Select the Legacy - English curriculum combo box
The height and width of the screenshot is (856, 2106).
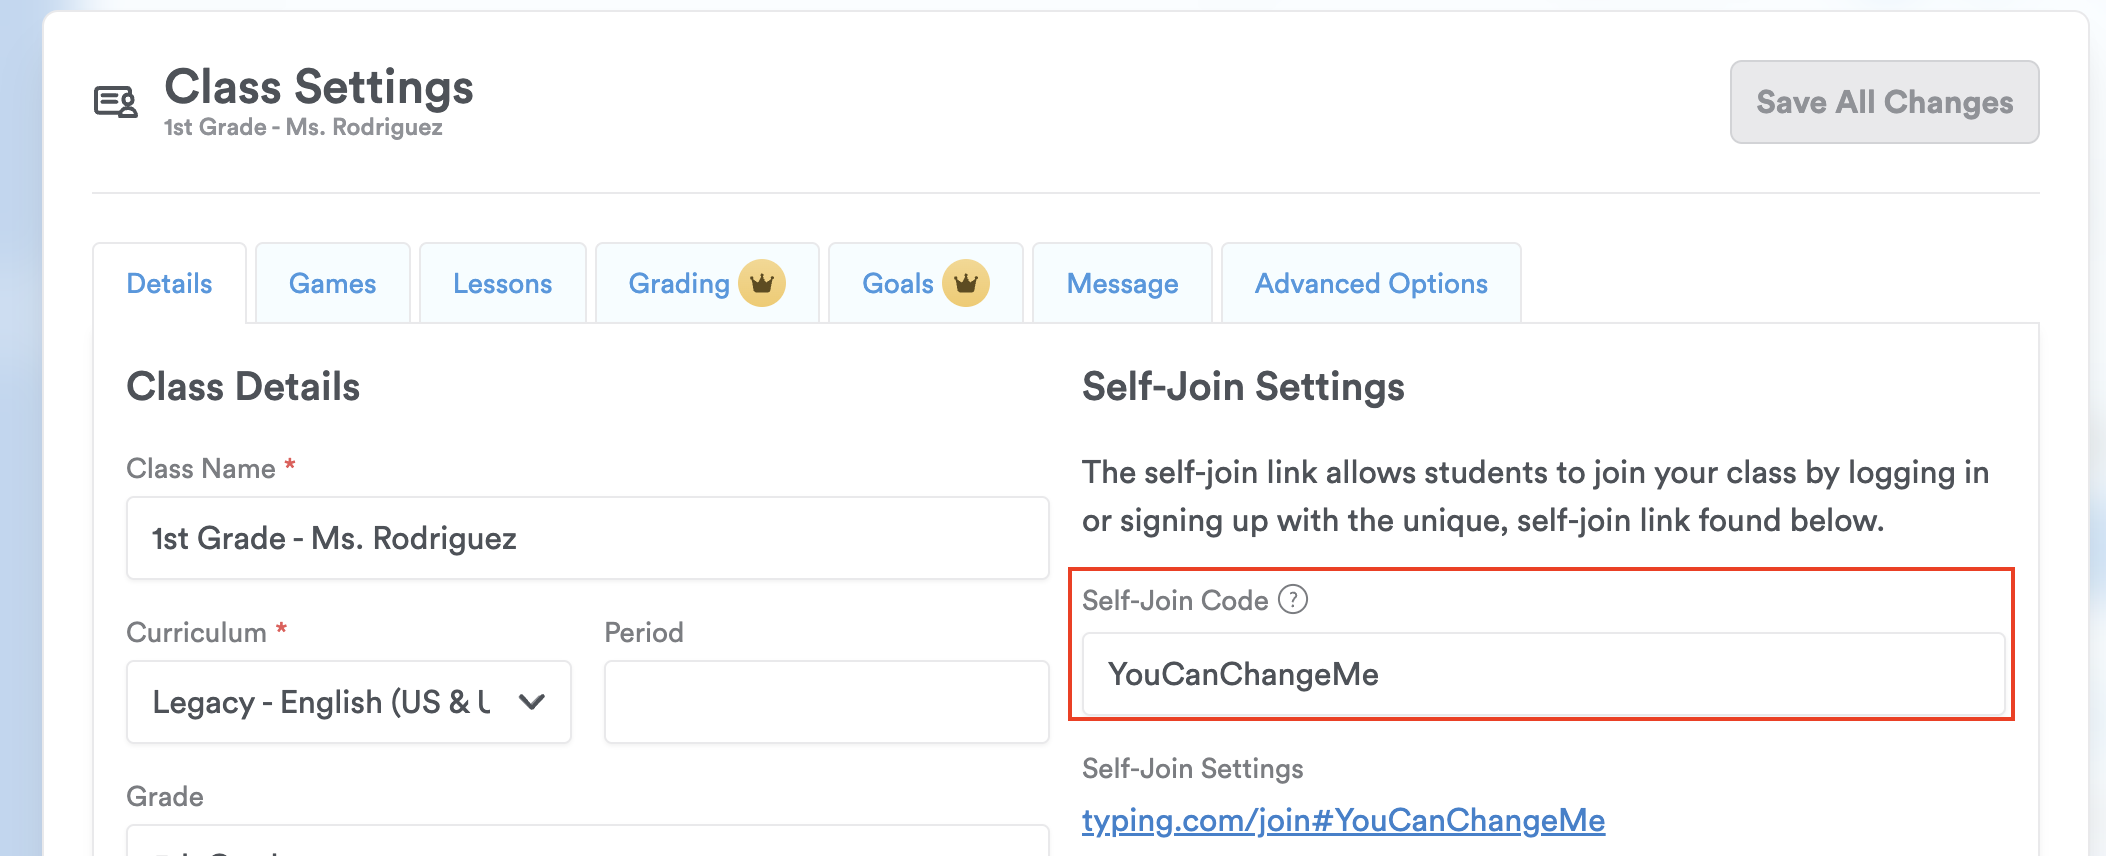point(330,702)
